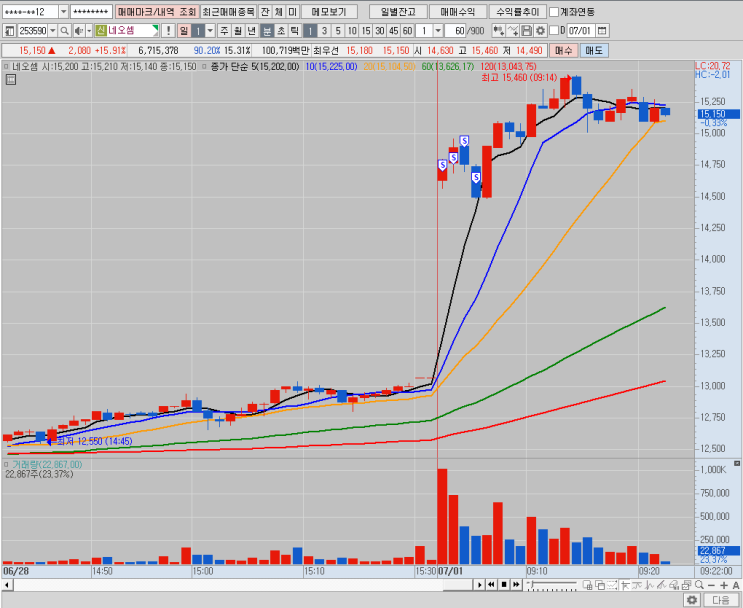Click the 수익률추이 button
The width and height of the screenshot is (743, 608).
517,12
